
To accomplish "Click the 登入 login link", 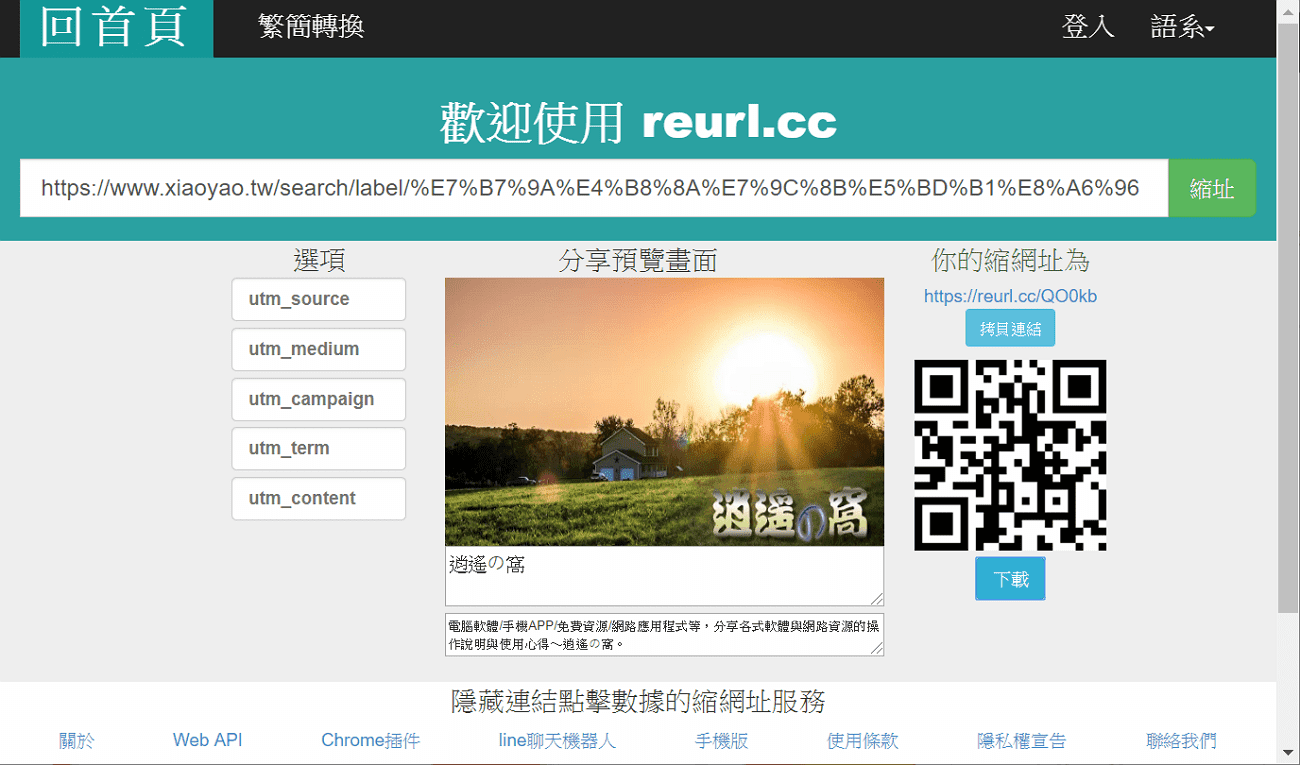I will pyautogui.click(x=1088, y=27).
